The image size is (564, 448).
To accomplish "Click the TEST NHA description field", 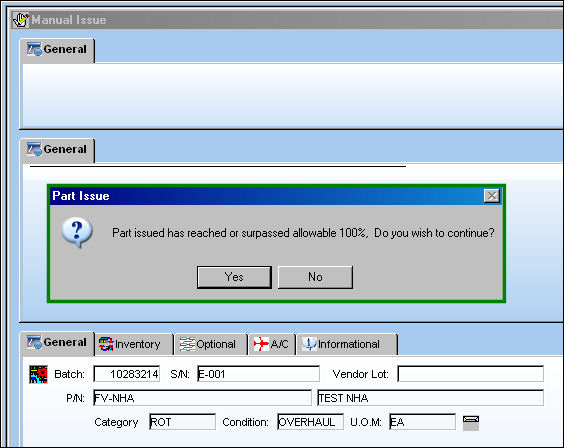I will coord(431,398).
